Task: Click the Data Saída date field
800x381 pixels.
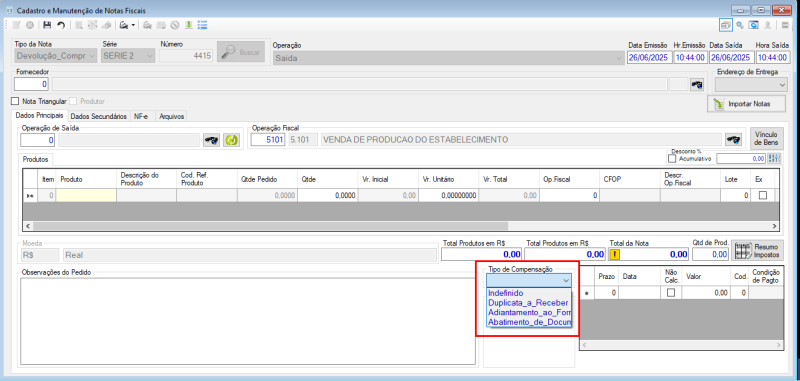Action: point(731,57)
